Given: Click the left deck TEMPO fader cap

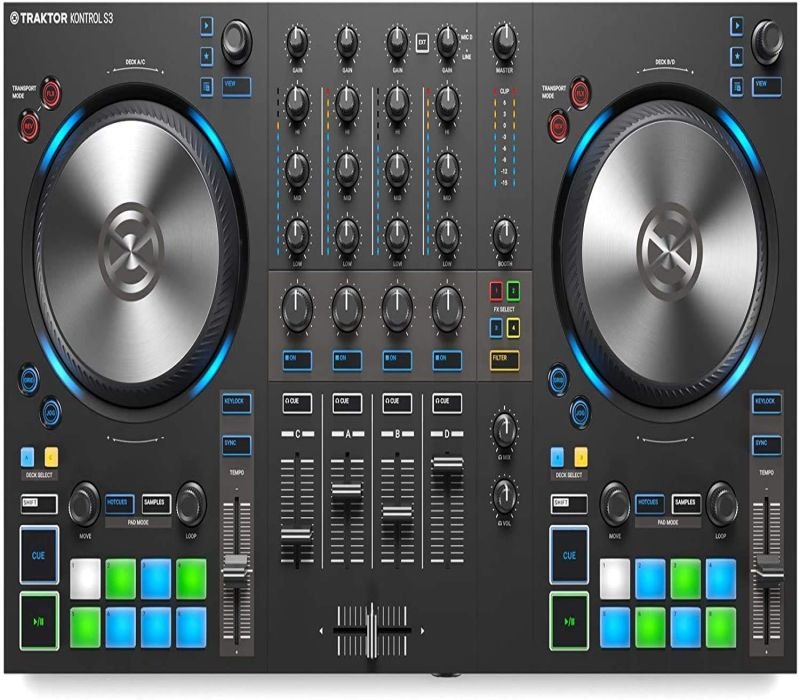Looking at the screenshot, I should pos(236,570).
